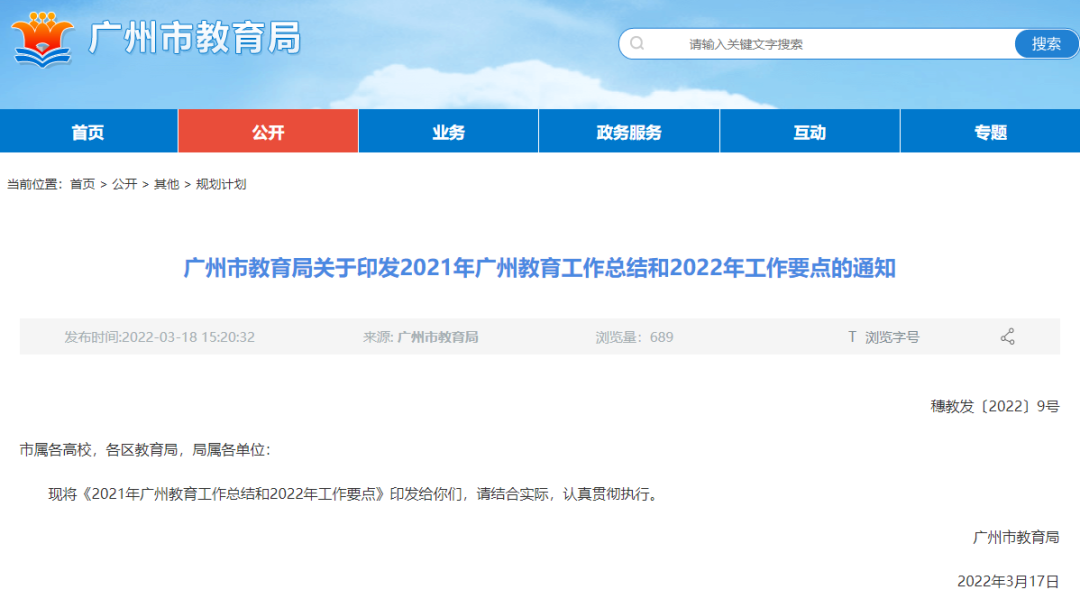1080x599 pixels.
Task: Open the 专题 navigation tab
Action: (990, 132)
